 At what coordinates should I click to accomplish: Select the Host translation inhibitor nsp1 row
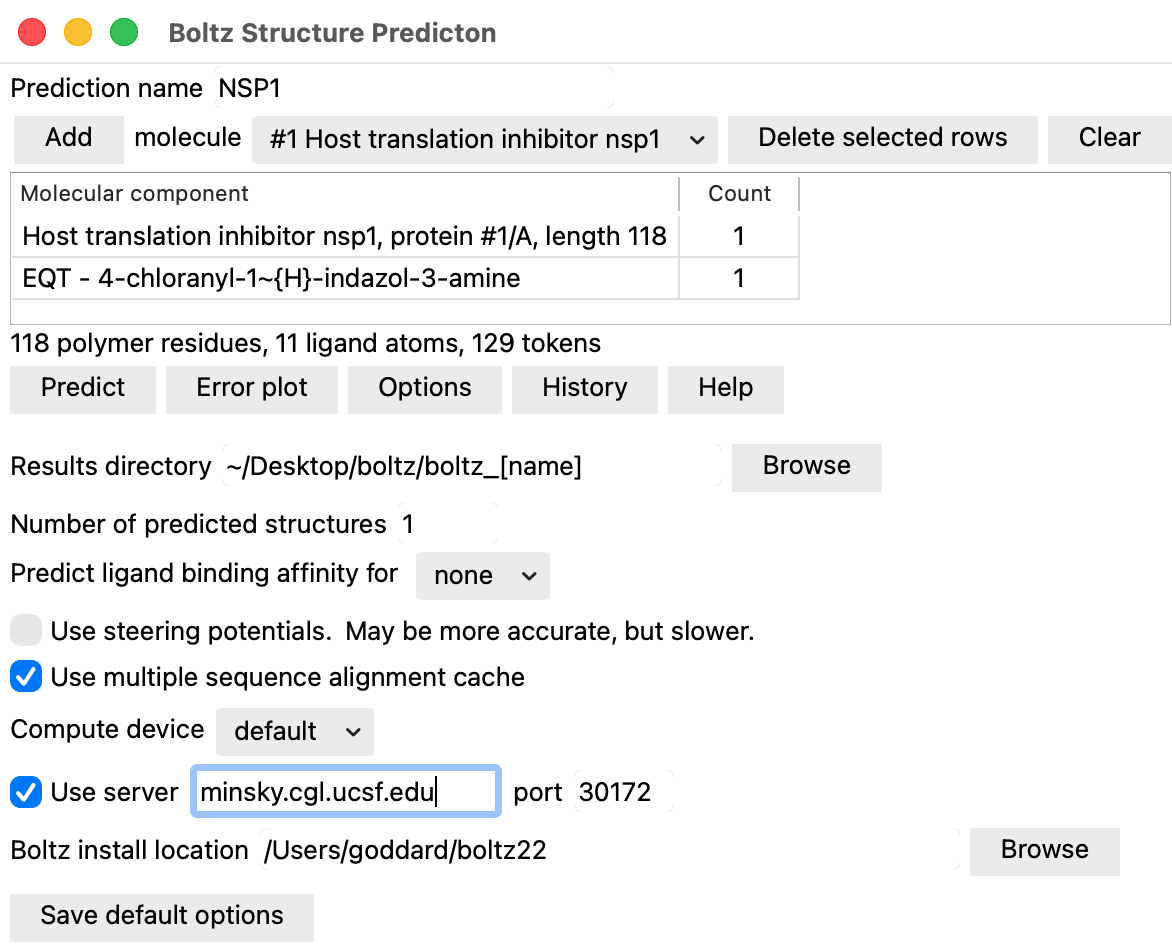(344, 237)
